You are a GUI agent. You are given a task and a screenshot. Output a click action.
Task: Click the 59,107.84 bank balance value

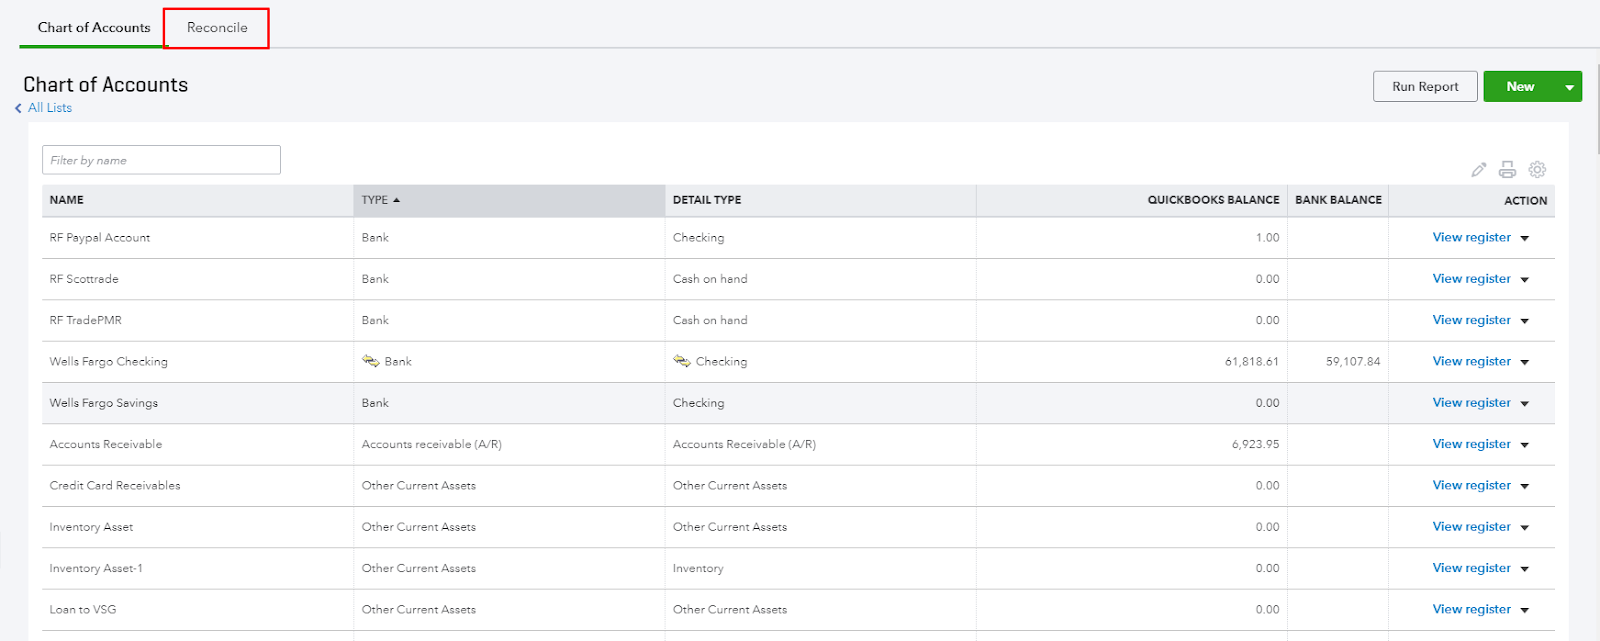tap(1353, 362)
